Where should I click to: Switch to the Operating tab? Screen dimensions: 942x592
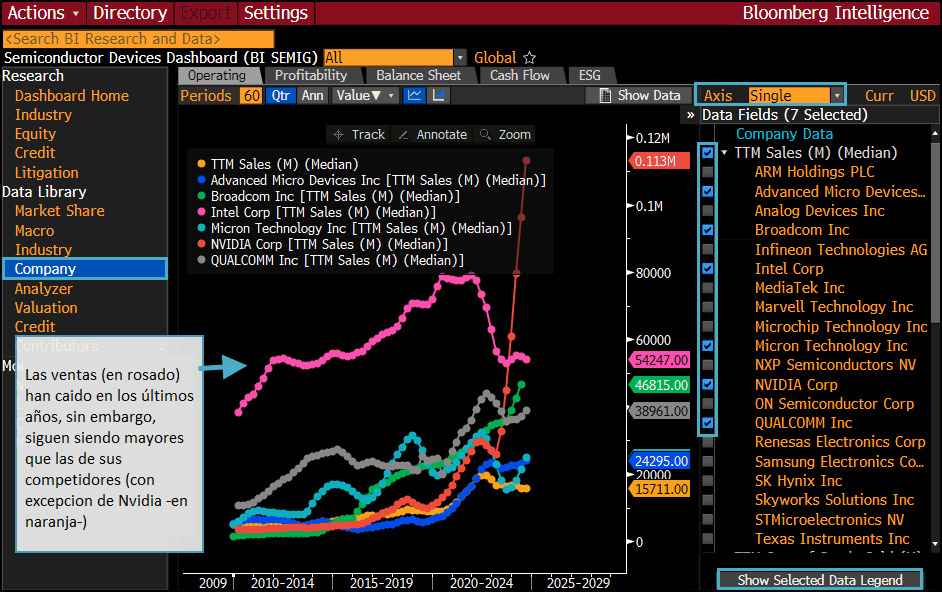point(217,76)
